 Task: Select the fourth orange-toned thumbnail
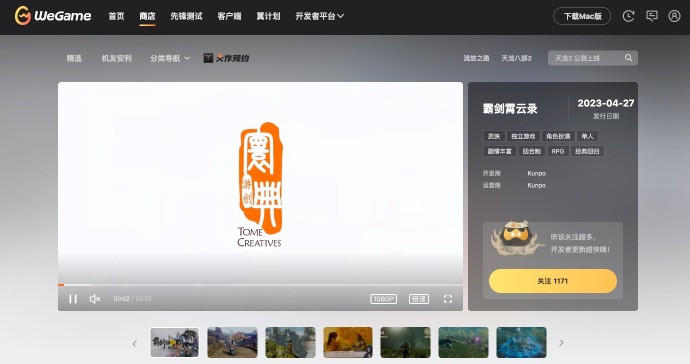(348, 342)
